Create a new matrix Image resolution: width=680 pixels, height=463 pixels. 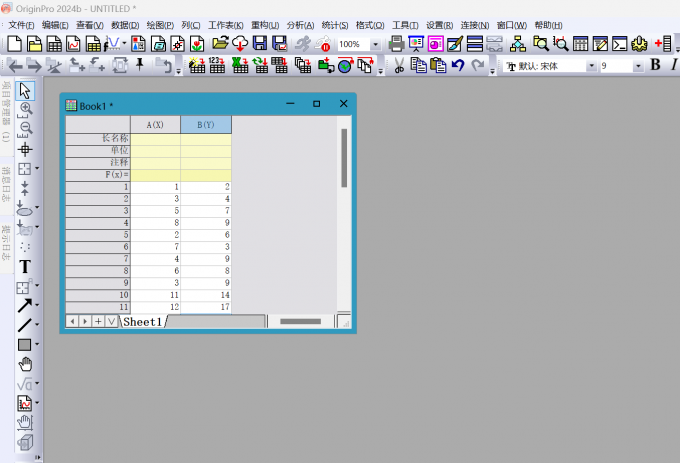click(93, 44)
